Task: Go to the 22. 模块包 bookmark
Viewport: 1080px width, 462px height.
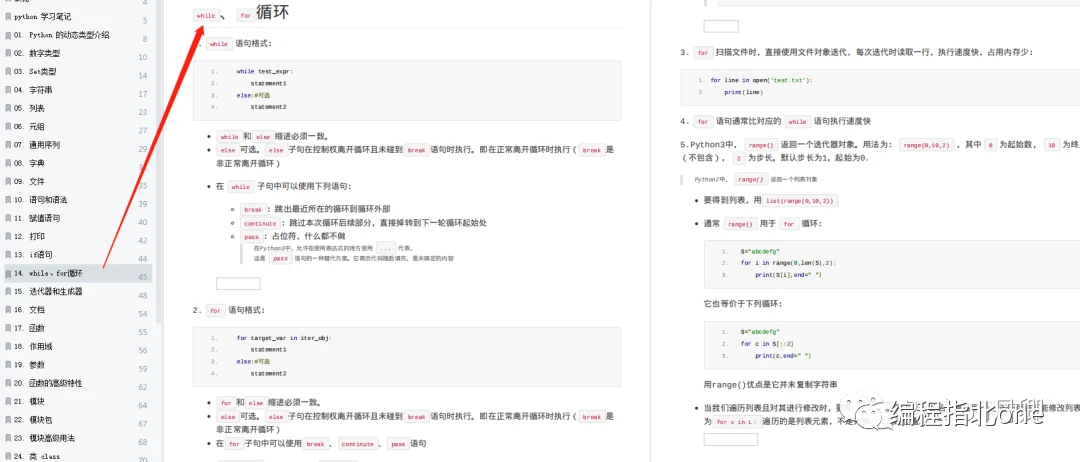Action: 33,419
